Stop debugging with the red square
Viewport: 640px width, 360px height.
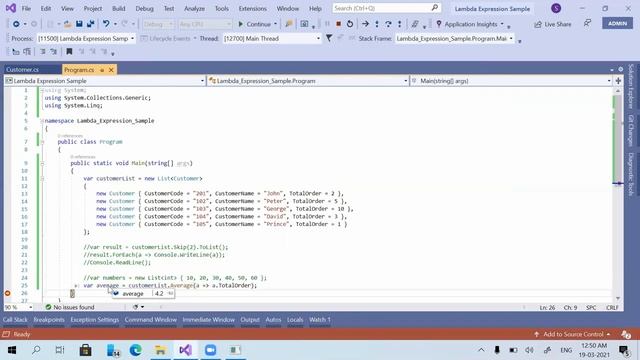(338, 24)
